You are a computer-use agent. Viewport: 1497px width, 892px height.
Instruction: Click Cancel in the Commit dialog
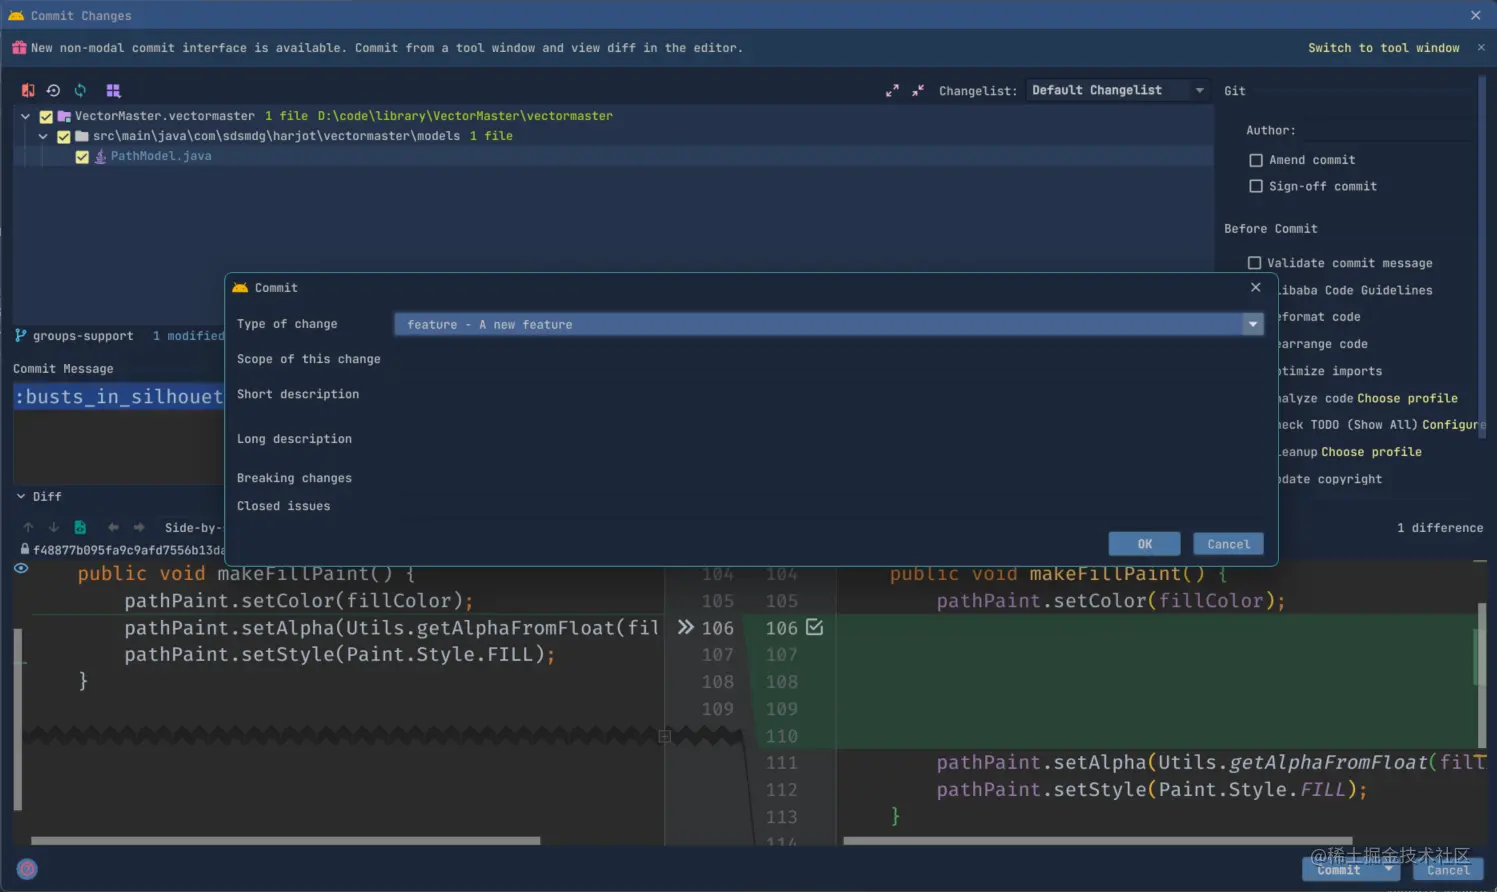(x=1228, y=544)
